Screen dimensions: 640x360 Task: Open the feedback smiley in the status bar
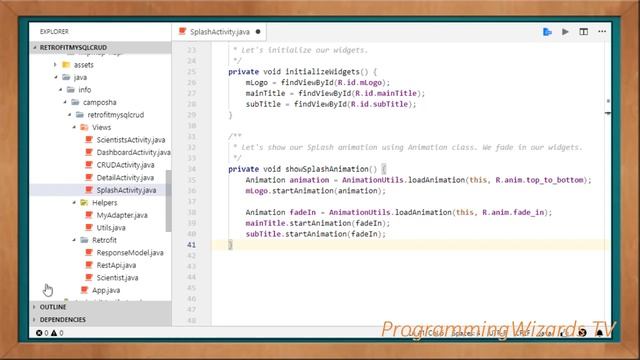click(x=582, y=333)
